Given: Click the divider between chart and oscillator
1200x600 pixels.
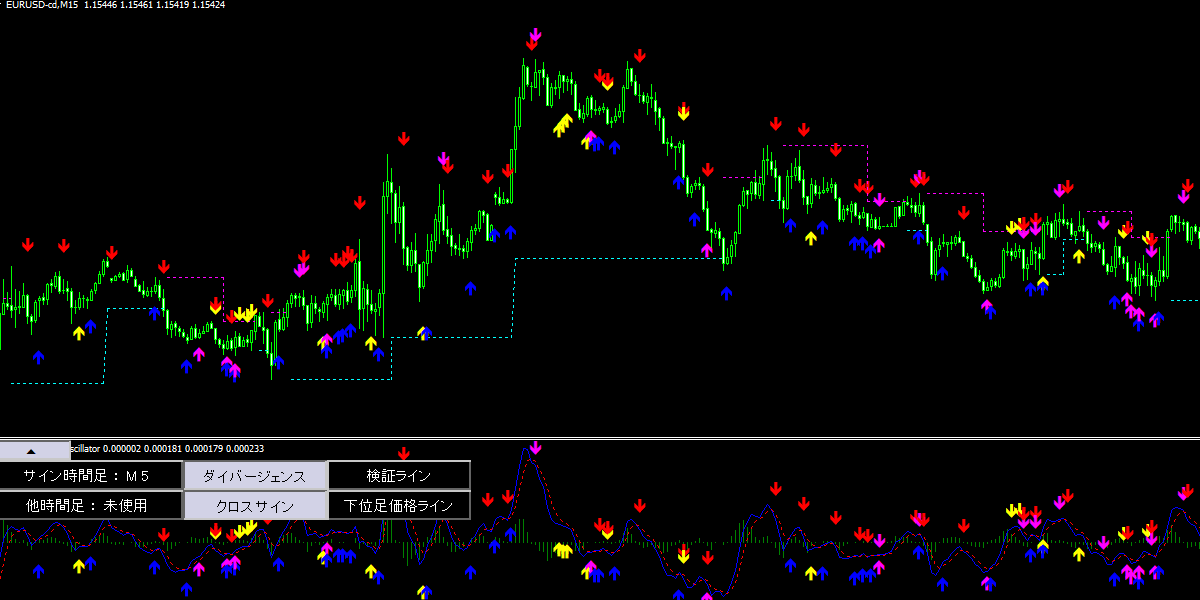Looking at the screenshot, I should click(x=600, y=438).
